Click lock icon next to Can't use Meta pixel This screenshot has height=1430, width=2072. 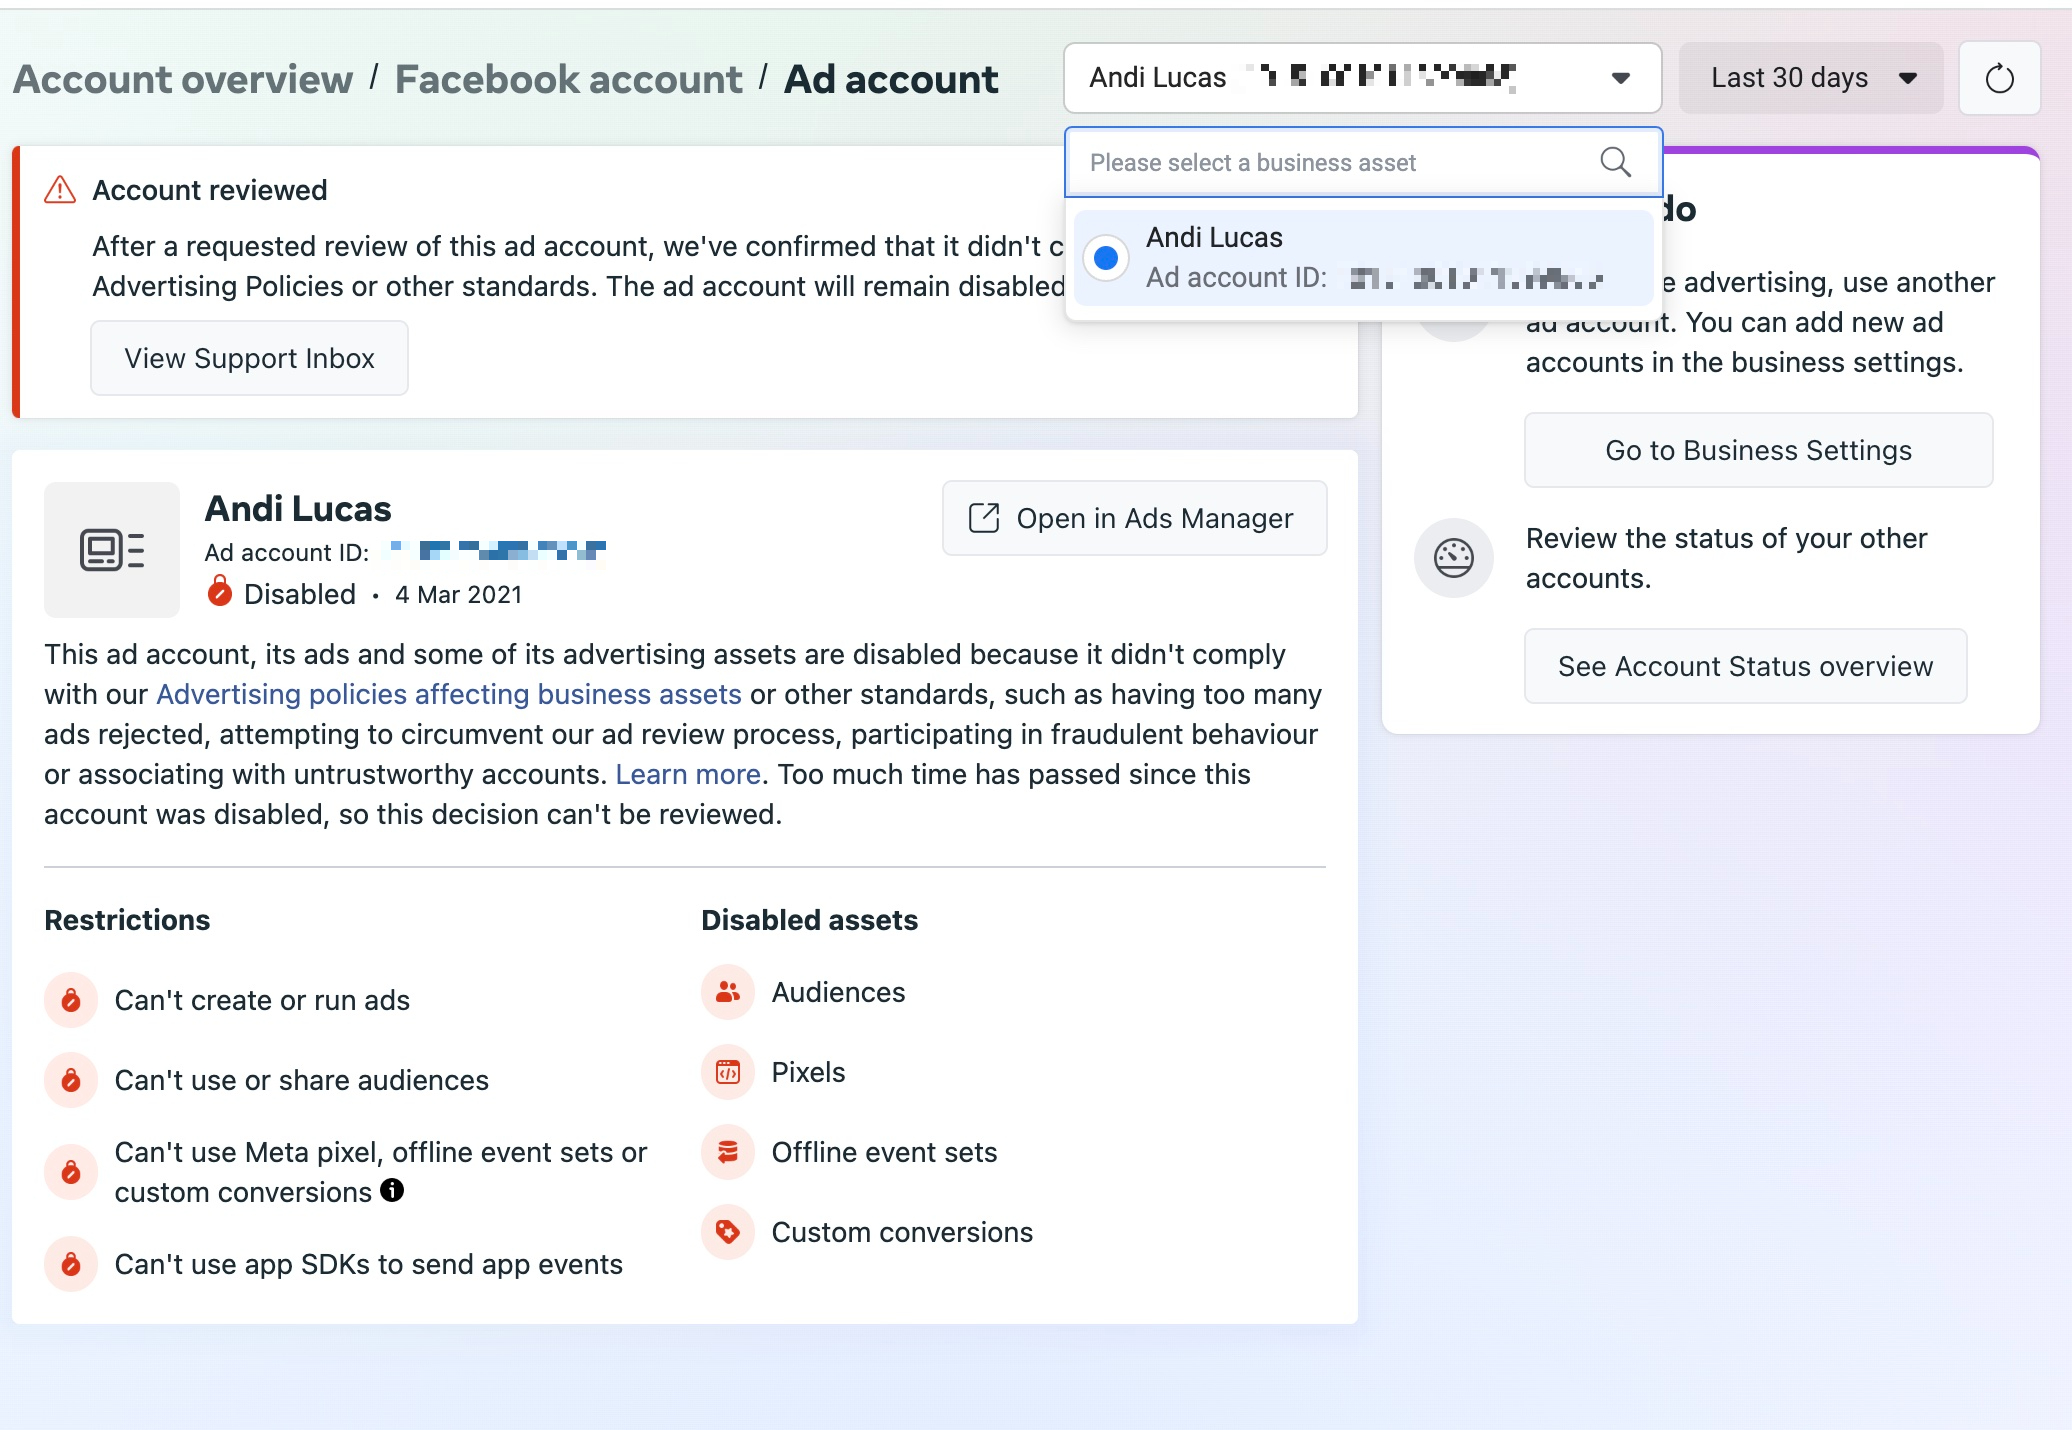[x=71, y=1172]
